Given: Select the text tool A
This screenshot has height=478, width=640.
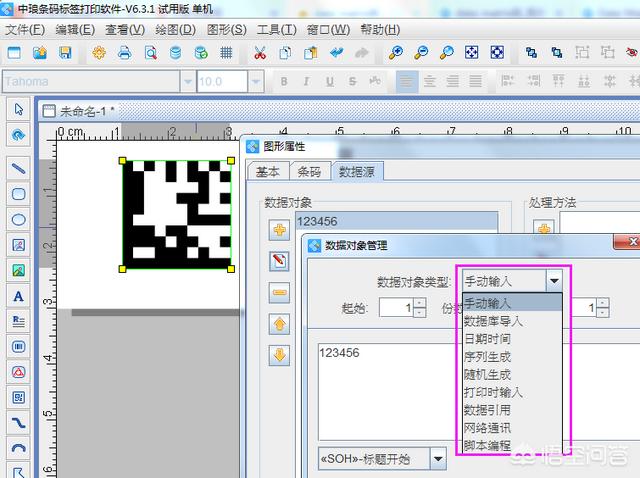Looking at the screenshot, I should (x=18, y=296).
